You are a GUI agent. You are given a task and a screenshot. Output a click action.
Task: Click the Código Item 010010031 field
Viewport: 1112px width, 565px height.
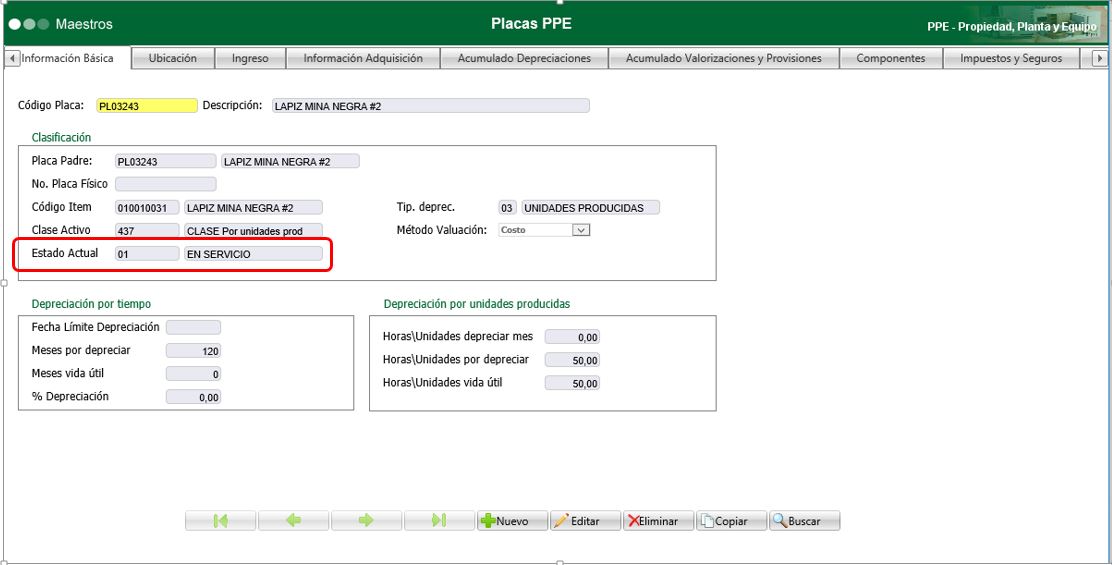coord(147,208)
